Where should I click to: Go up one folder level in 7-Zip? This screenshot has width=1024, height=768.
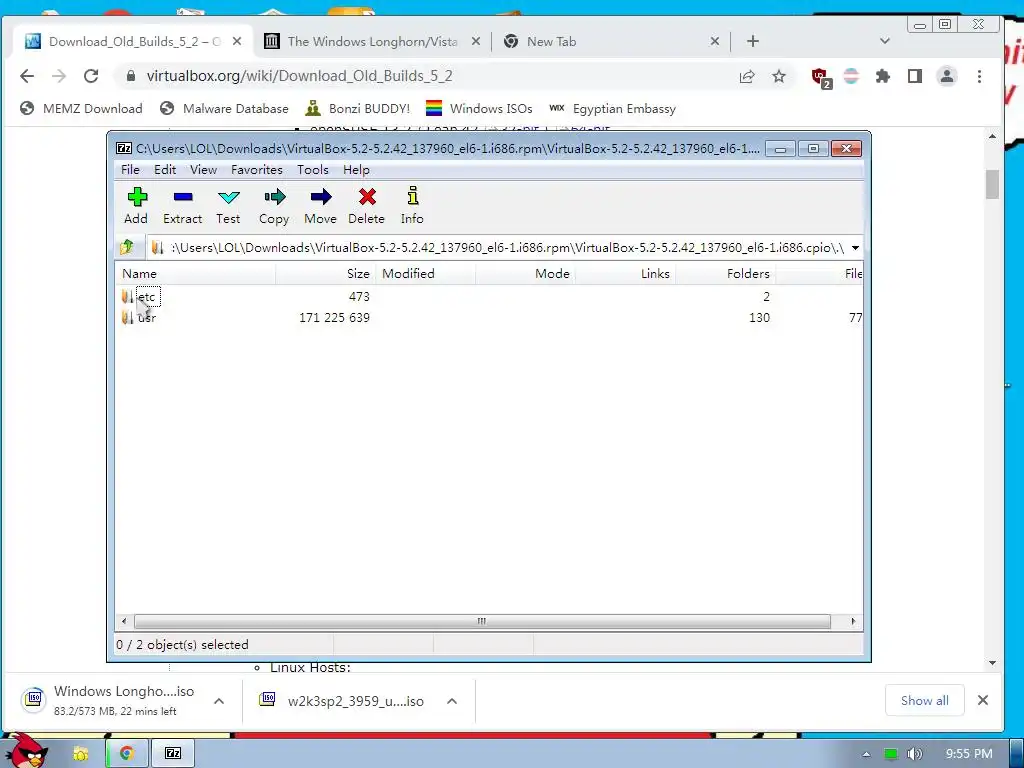(127, 247)
